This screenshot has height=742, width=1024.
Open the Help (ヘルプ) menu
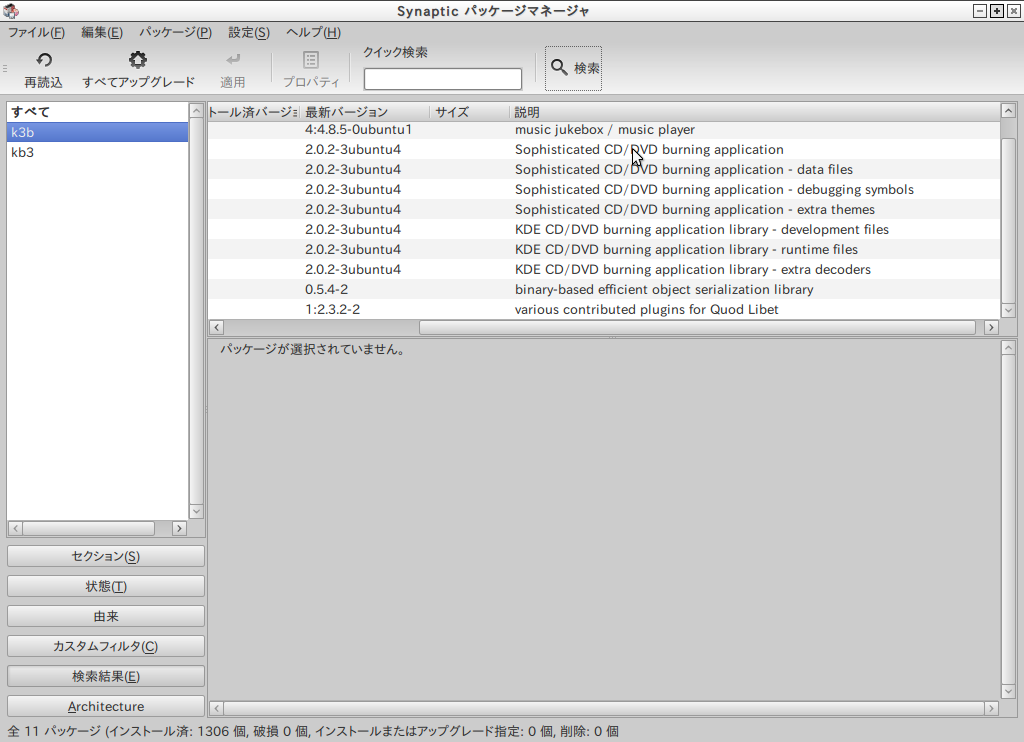(313, 33)
